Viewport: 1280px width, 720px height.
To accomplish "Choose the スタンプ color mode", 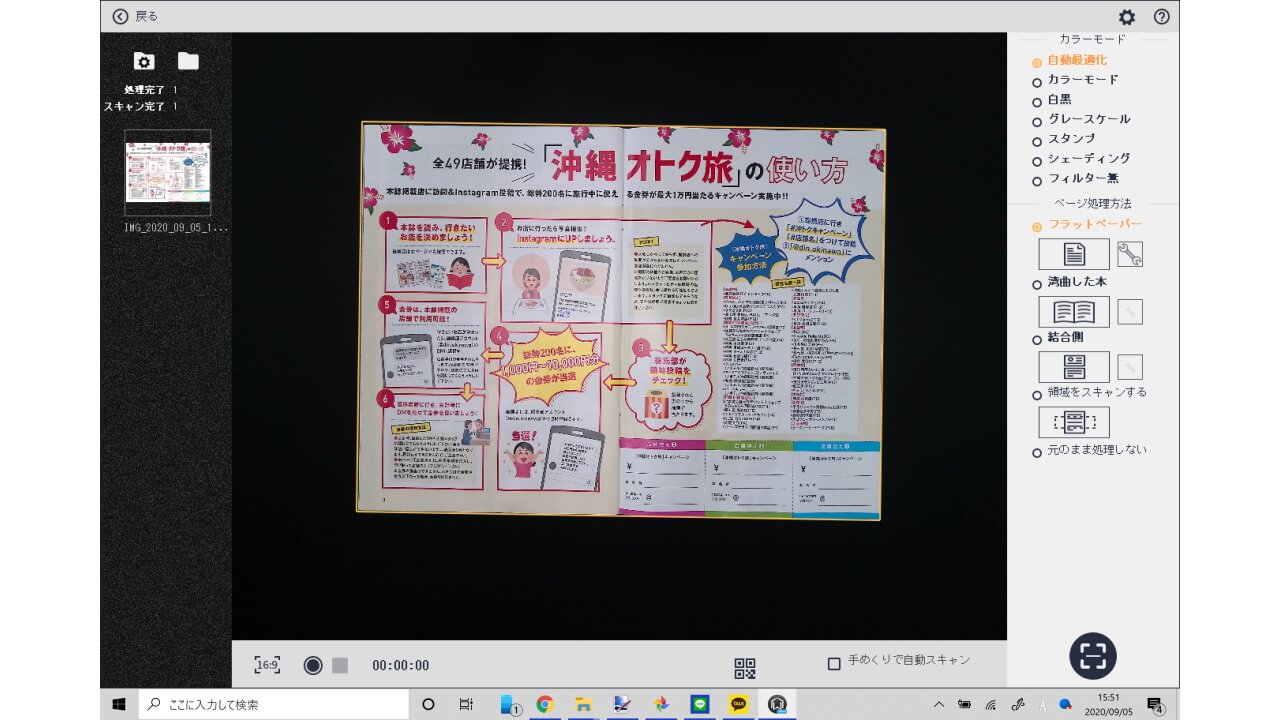I will (x=1037, y=140).
